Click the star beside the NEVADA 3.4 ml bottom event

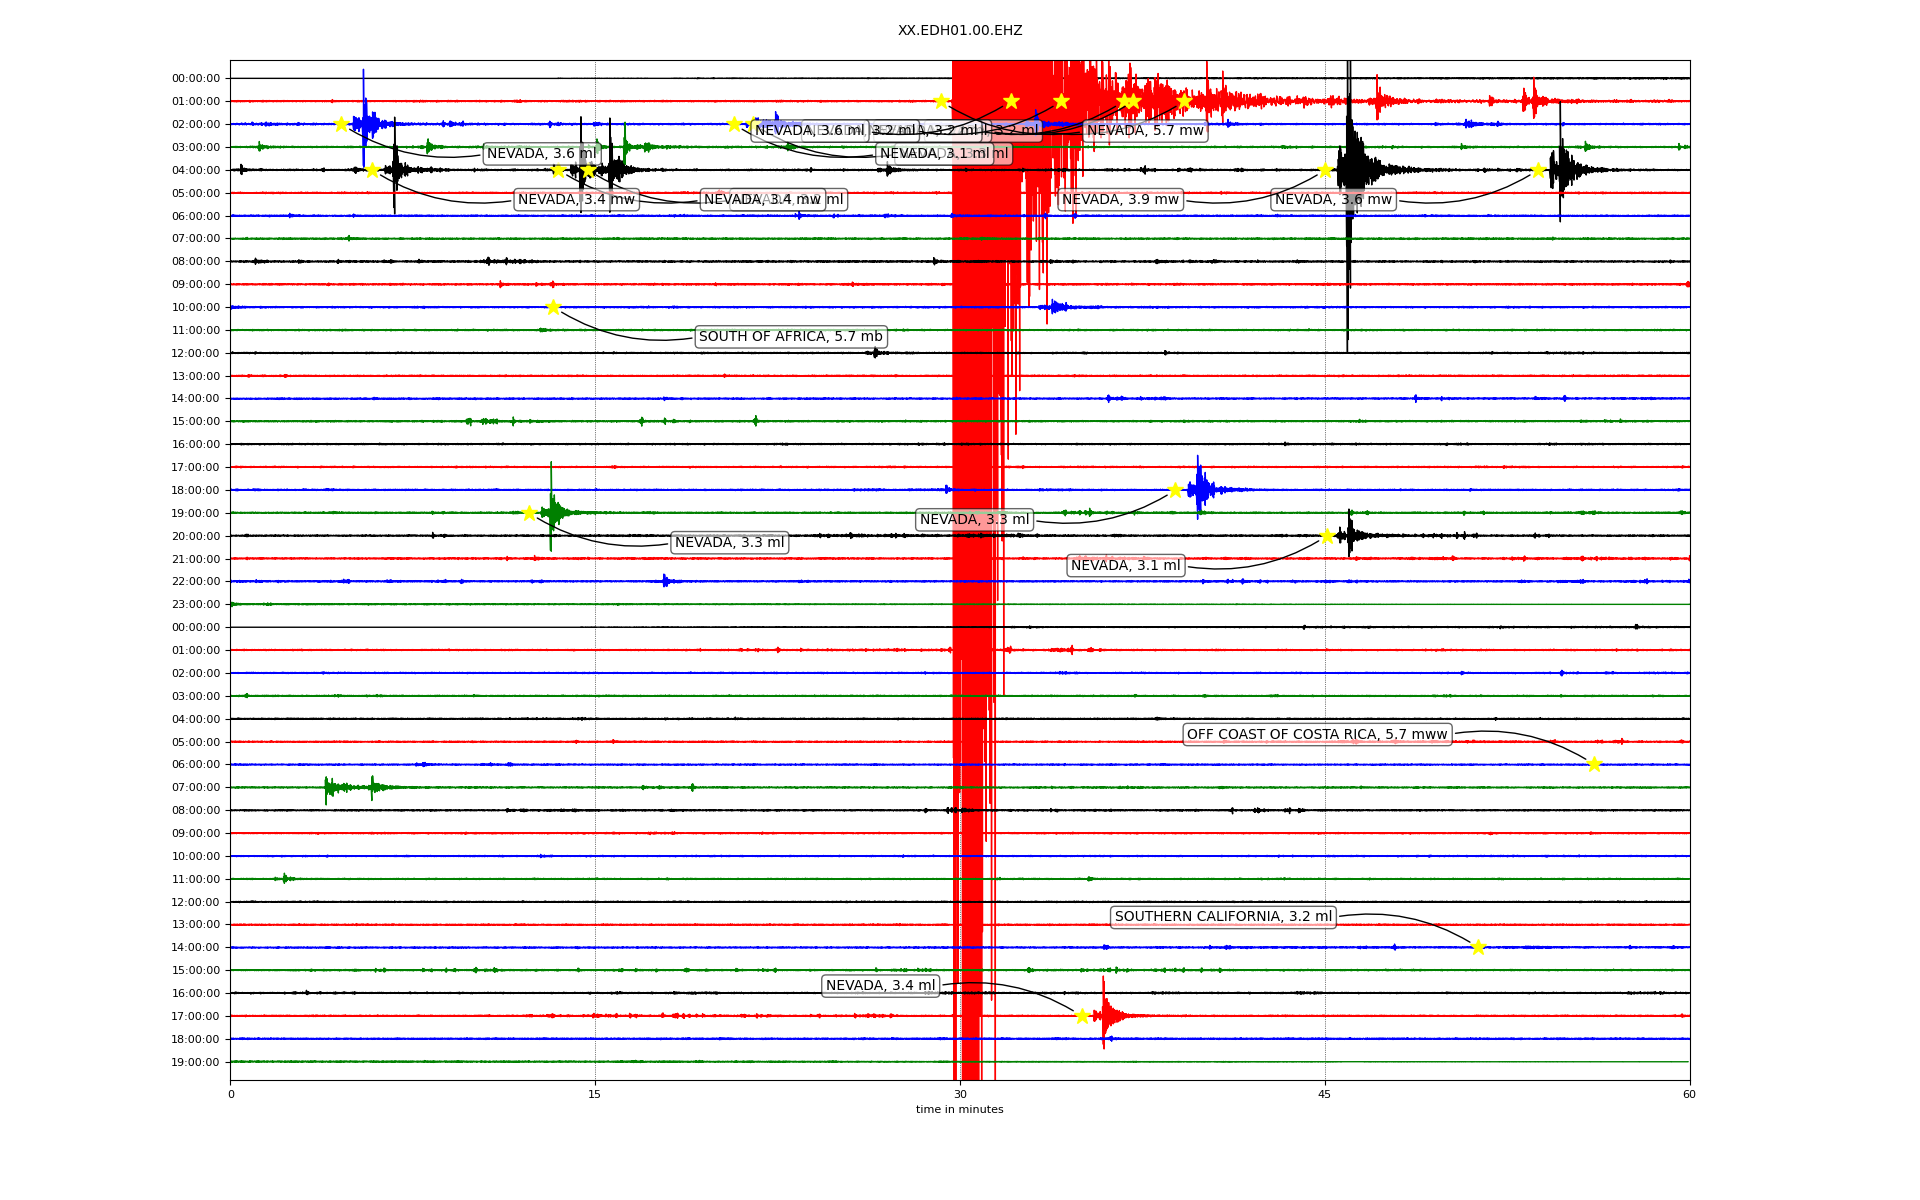coord(1082,1016)
